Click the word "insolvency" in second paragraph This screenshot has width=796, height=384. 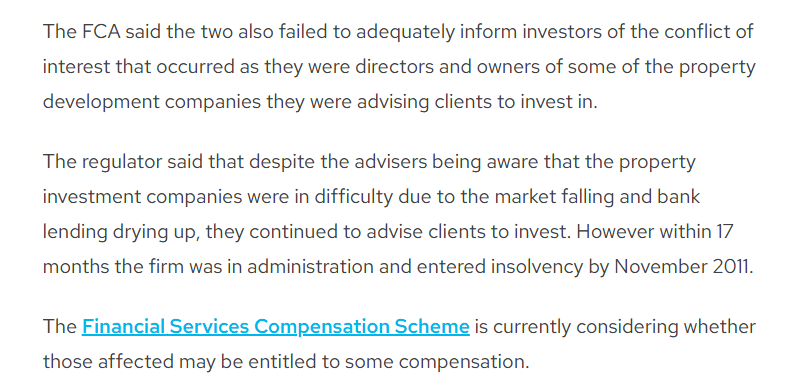pyautogui.click(x=537, y=267)
